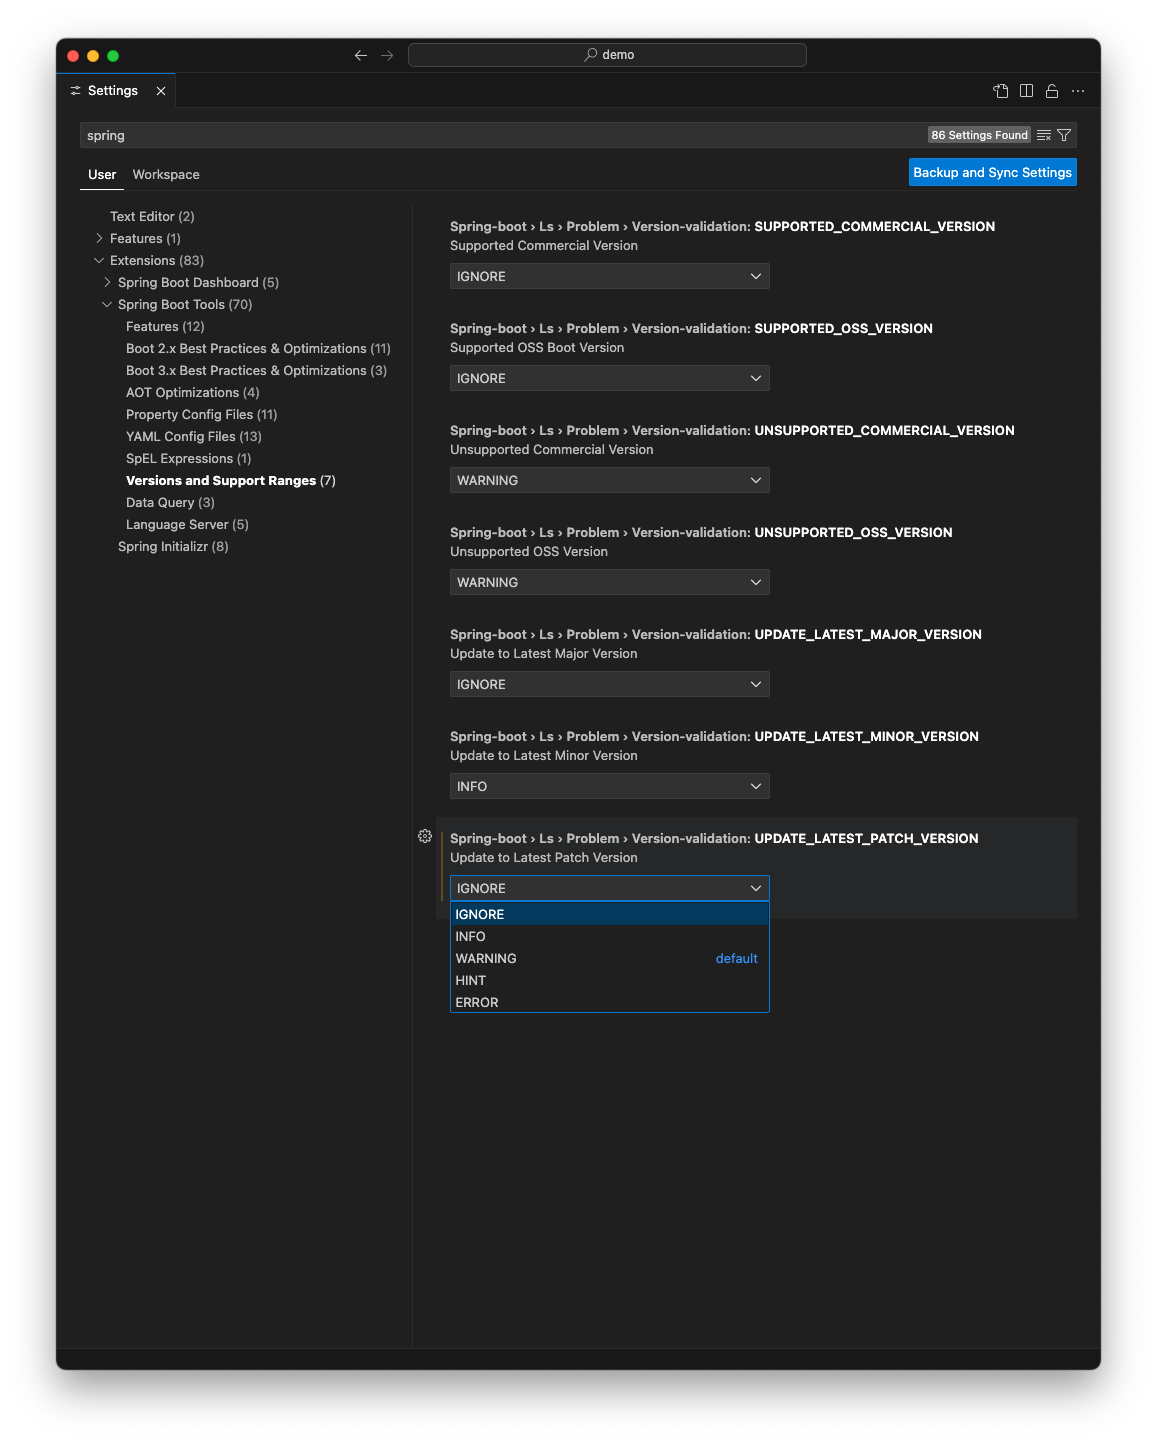Viewport: 1157px width, 1444px height.
Task: Choose HINT in the open list
Action: coord(609,980)
